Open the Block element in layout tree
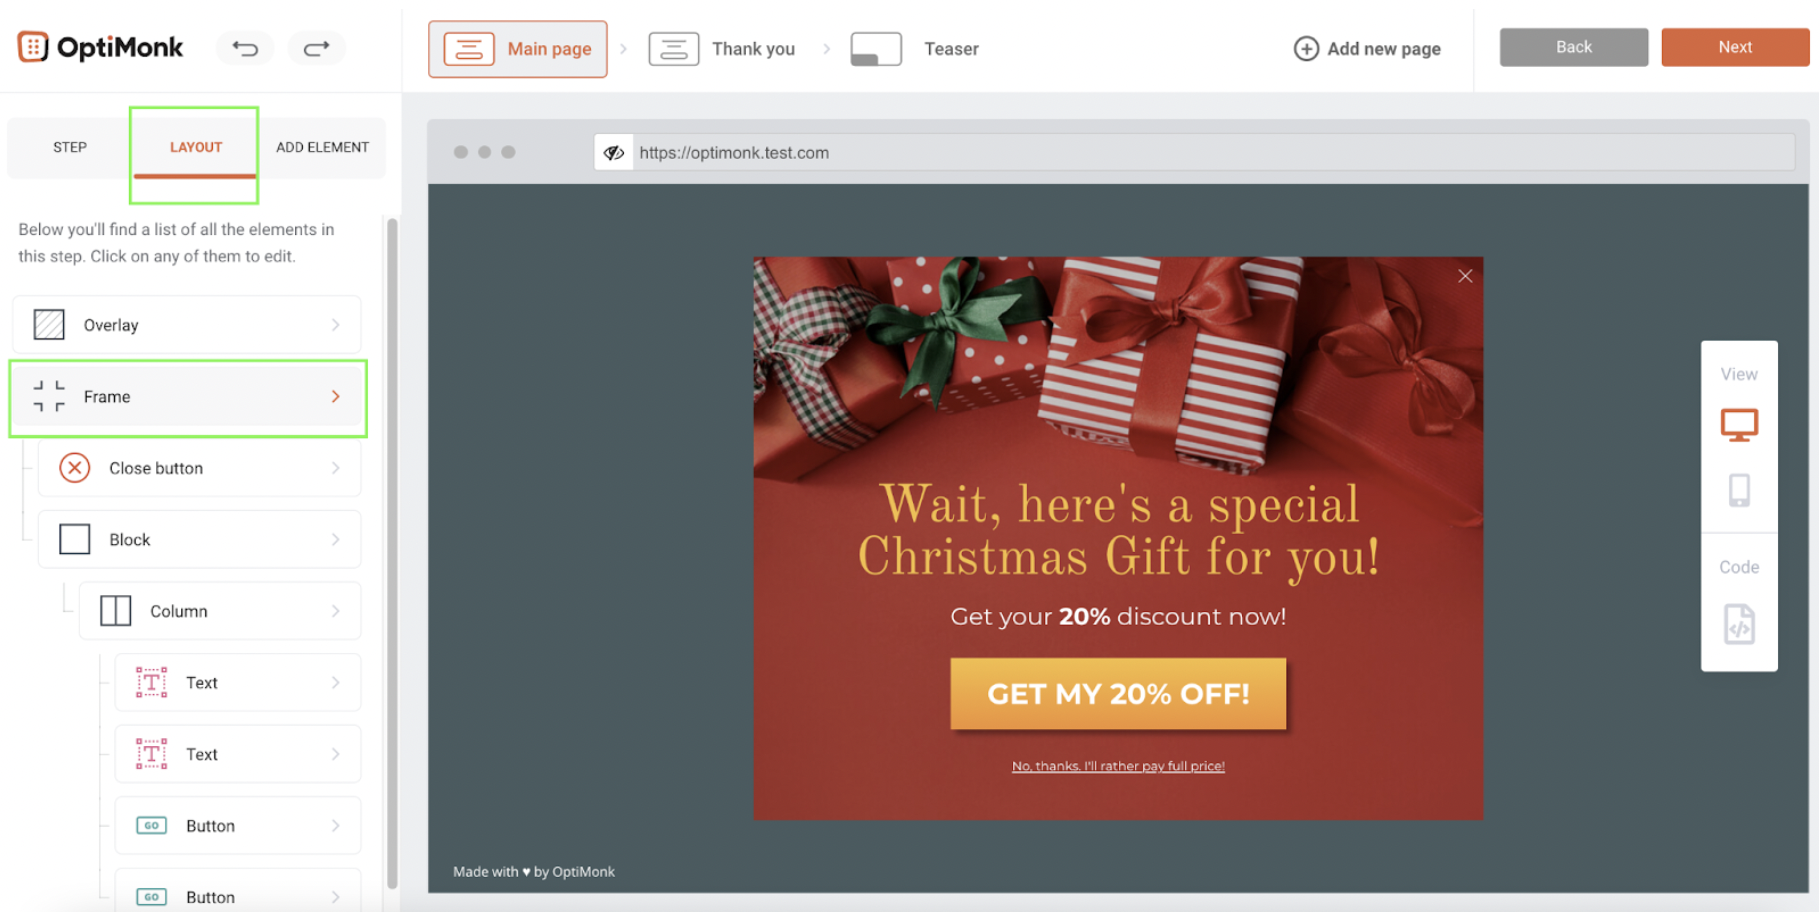 coord(199,540)
